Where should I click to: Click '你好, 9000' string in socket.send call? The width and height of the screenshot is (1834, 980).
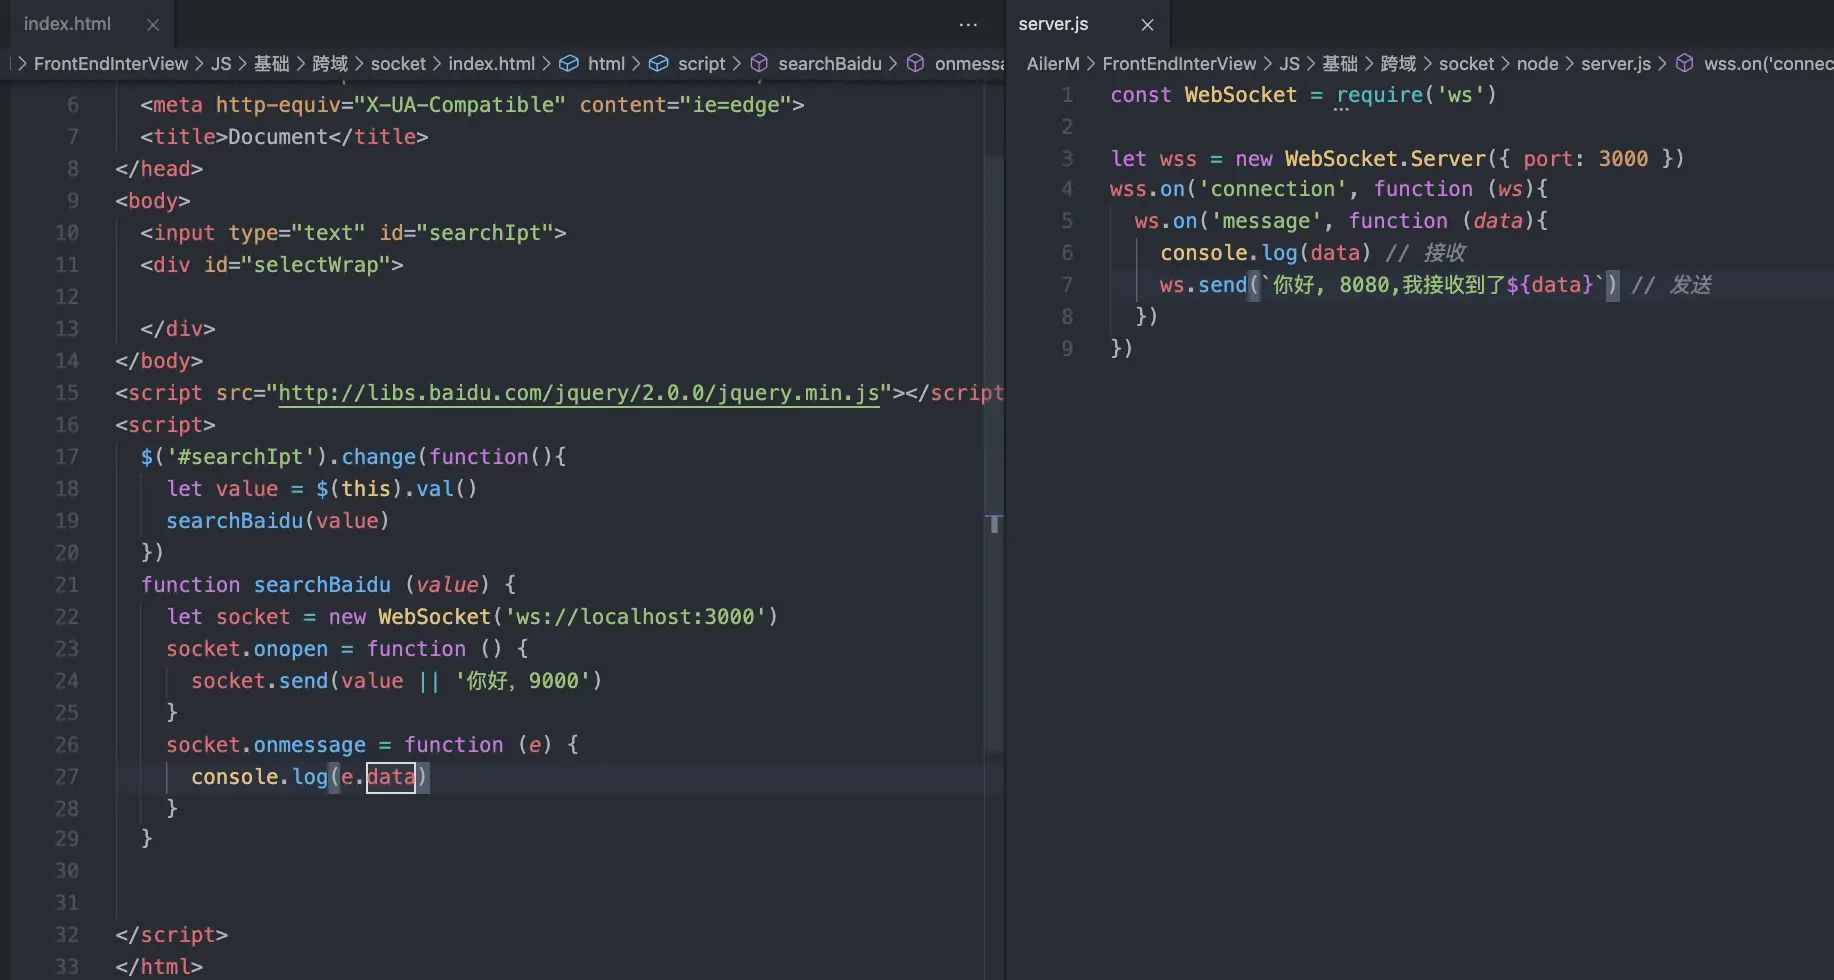(523, 681)
